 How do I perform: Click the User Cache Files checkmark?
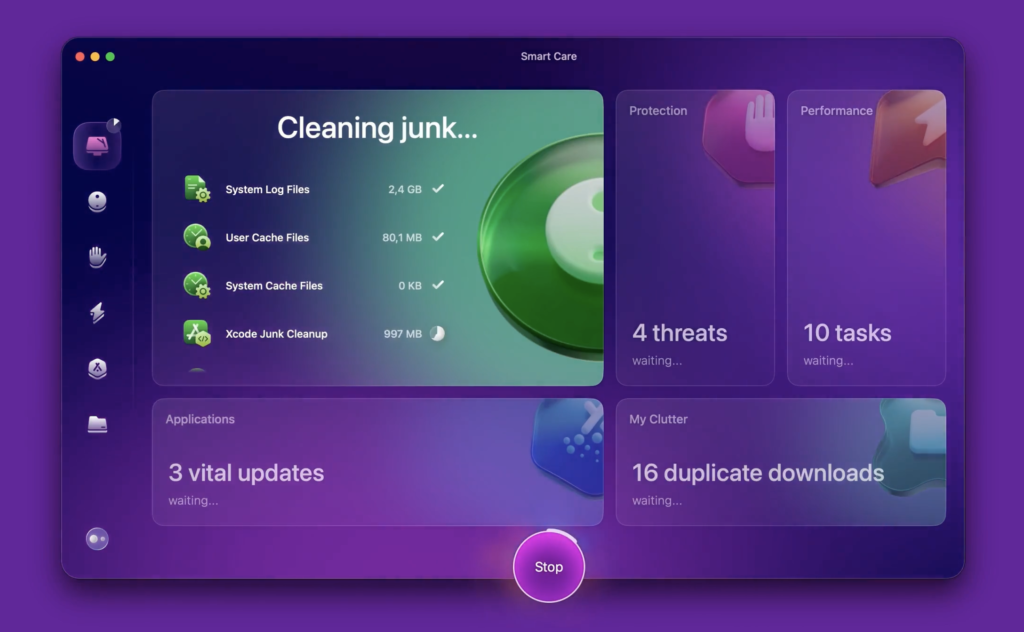pyautogui.click(x=438, y=237)
